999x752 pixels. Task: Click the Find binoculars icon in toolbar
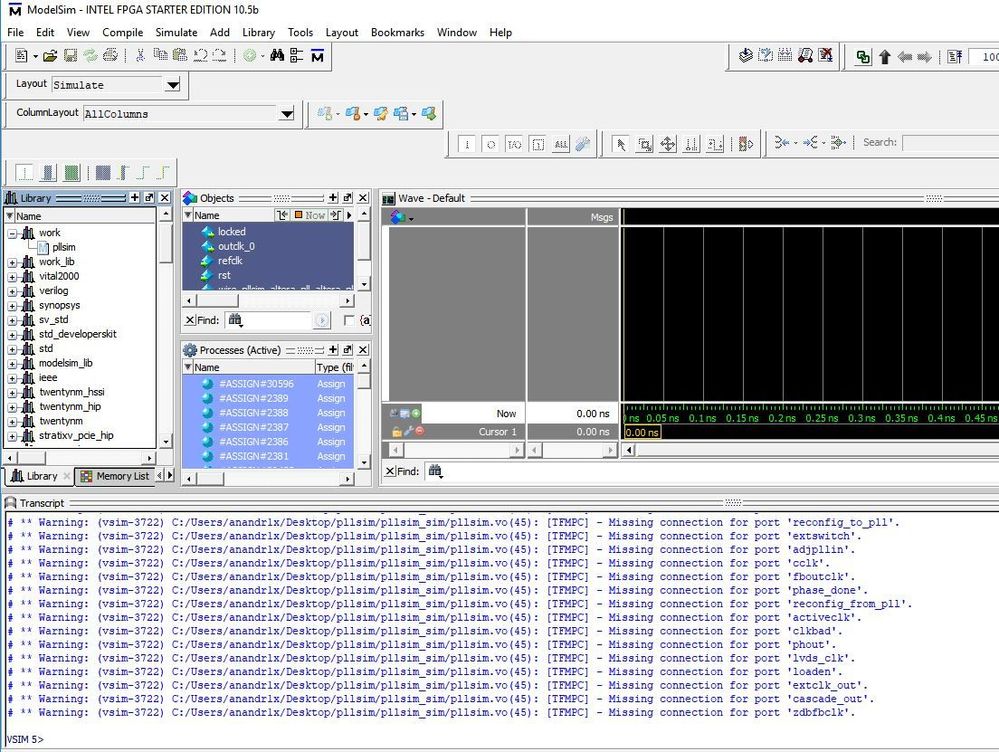(277, 57)
